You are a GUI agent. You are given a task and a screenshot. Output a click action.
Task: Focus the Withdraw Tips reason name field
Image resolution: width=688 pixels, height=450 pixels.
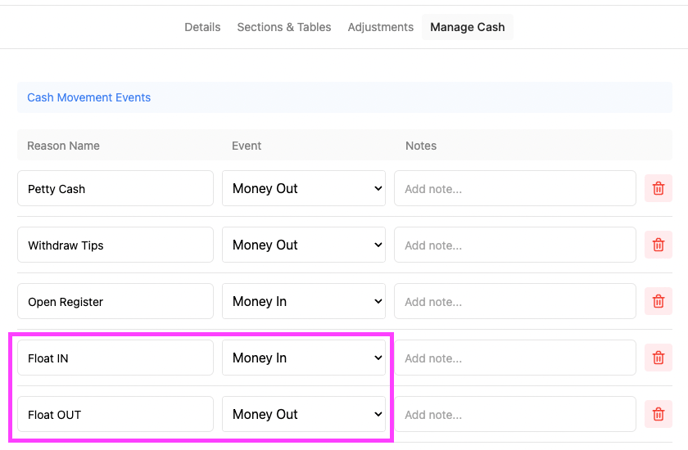click(x=115, y=245)
